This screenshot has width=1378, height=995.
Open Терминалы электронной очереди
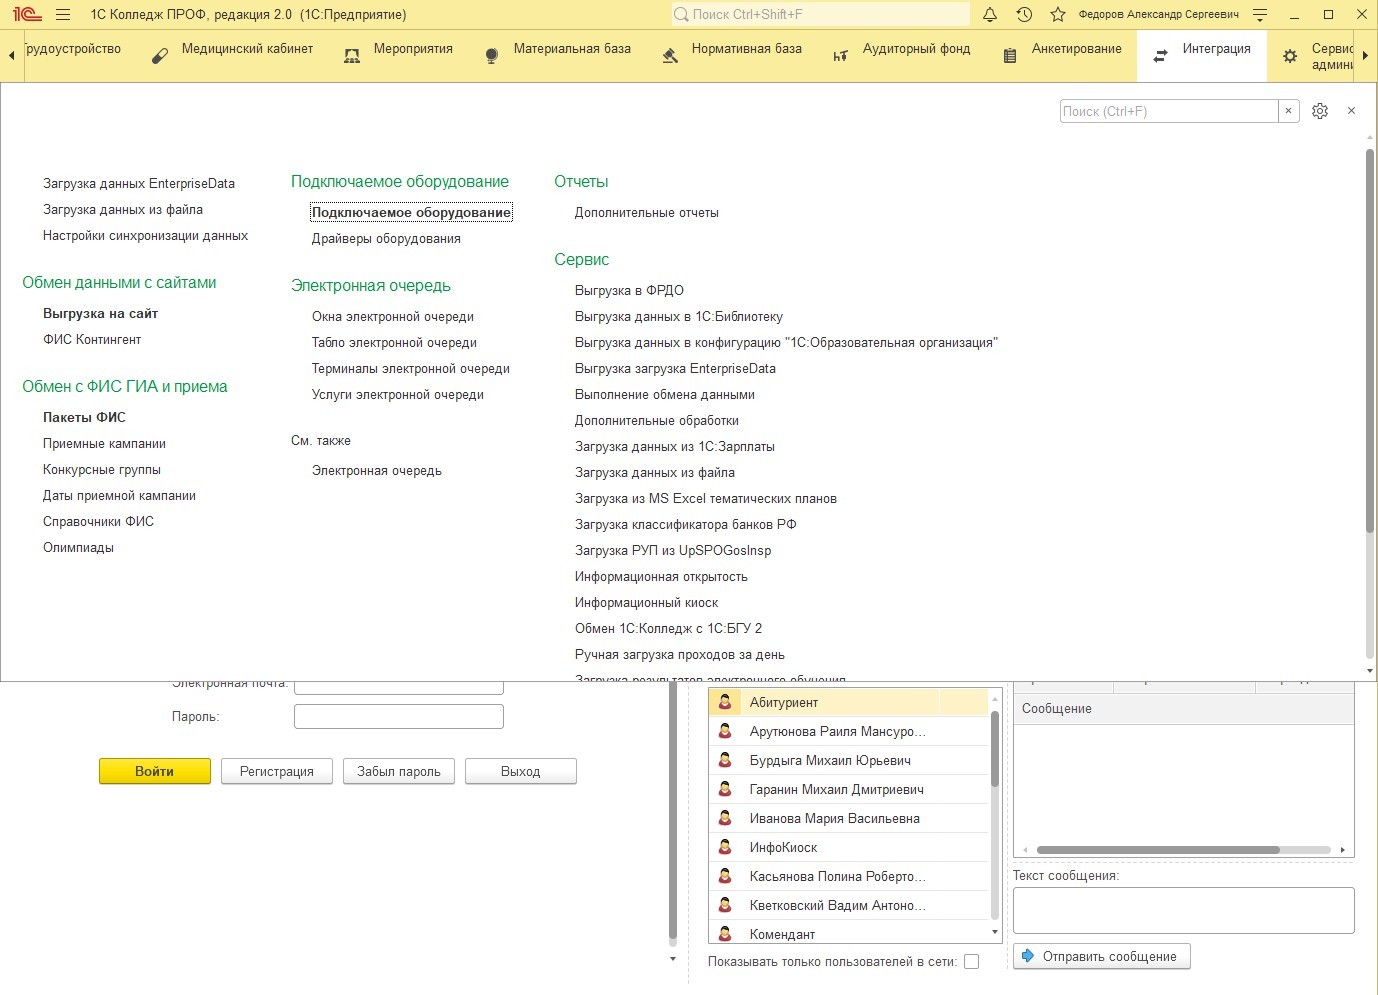click(x=411, y=368)
